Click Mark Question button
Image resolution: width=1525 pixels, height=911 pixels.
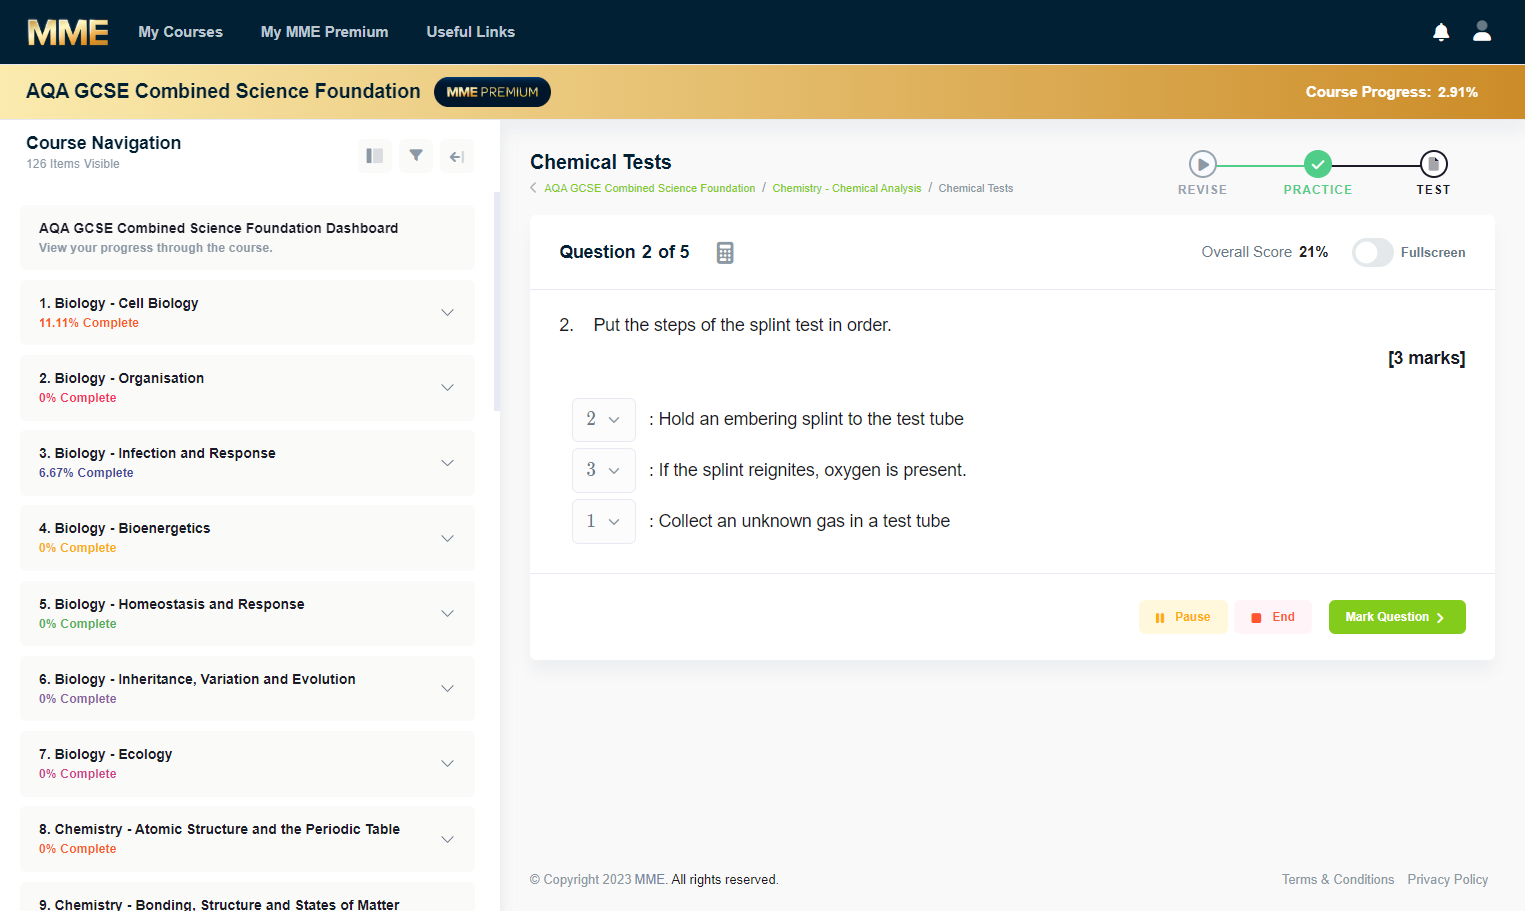tap(1397, 617)
